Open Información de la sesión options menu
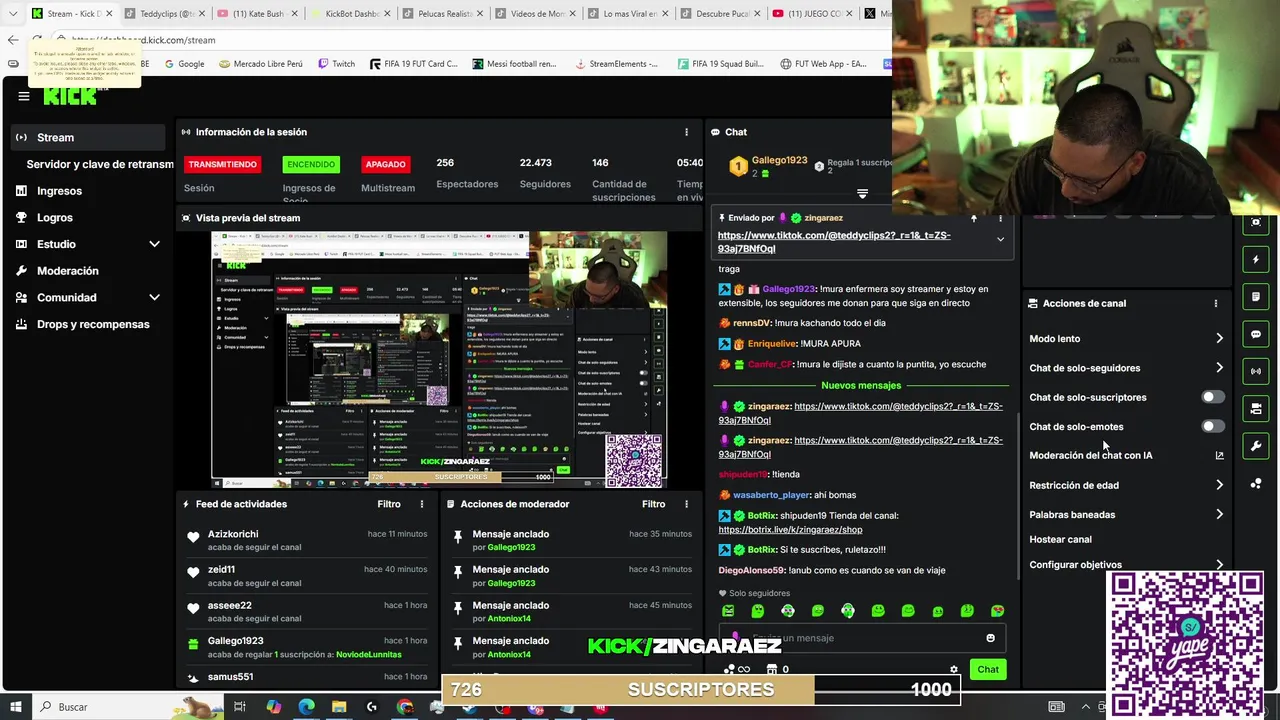 coord(686,132)
